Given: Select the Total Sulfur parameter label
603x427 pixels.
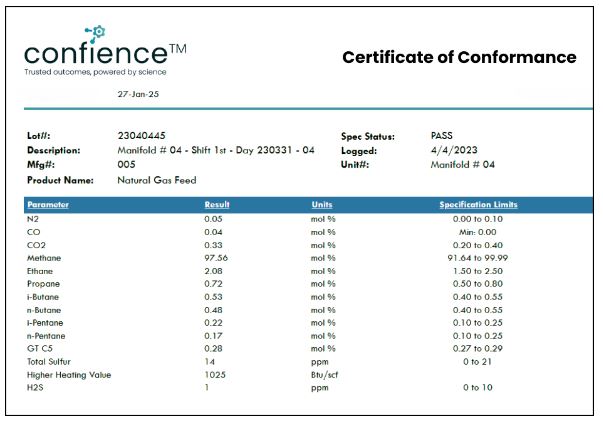Looking at the screenshot, I should [52, 360].
